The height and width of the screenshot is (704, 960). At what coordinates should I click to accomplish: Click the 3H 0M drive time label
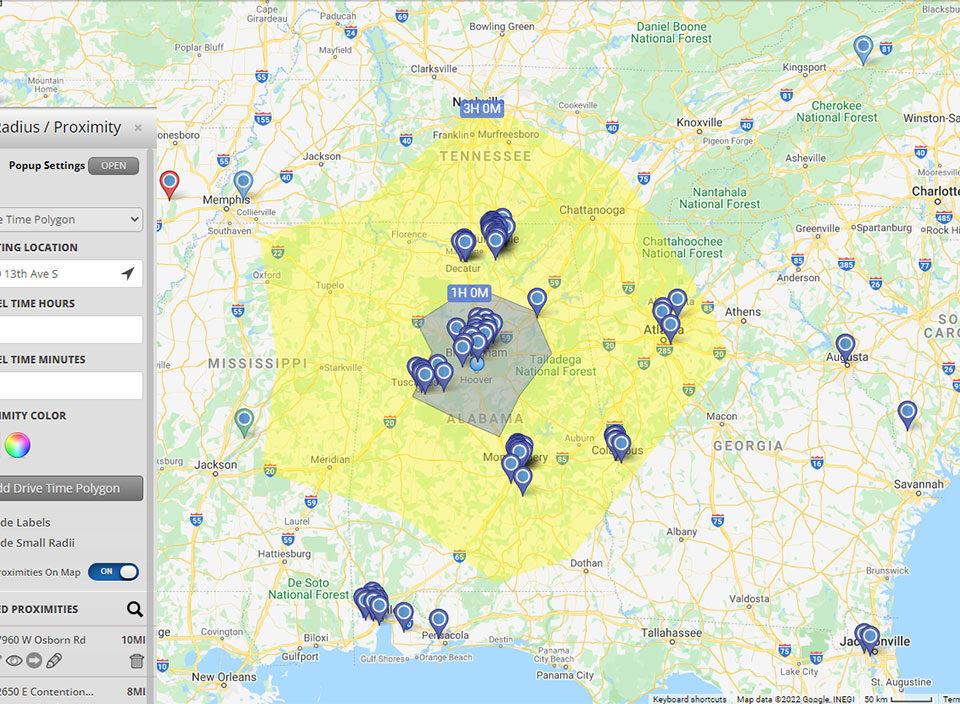tap(479, 107)
